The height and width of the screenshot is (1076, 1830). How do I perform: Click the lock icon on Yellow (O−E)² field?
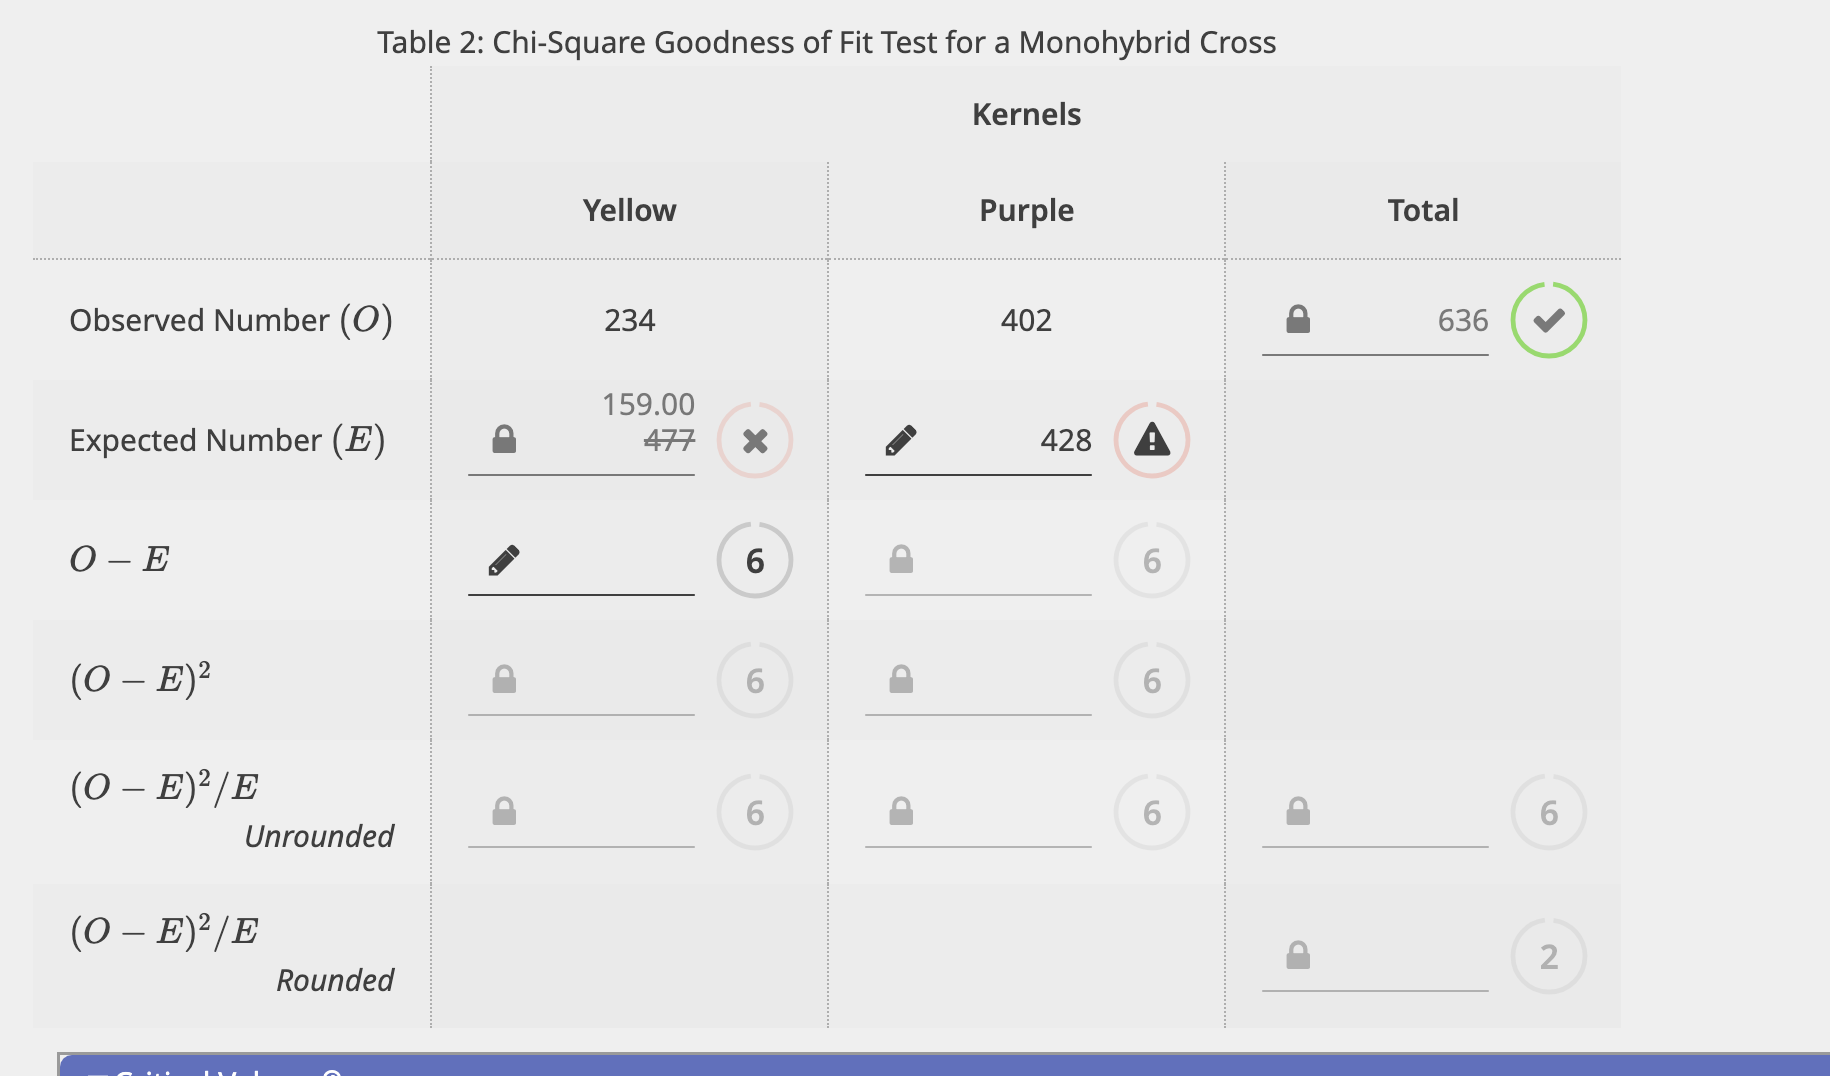505,679
